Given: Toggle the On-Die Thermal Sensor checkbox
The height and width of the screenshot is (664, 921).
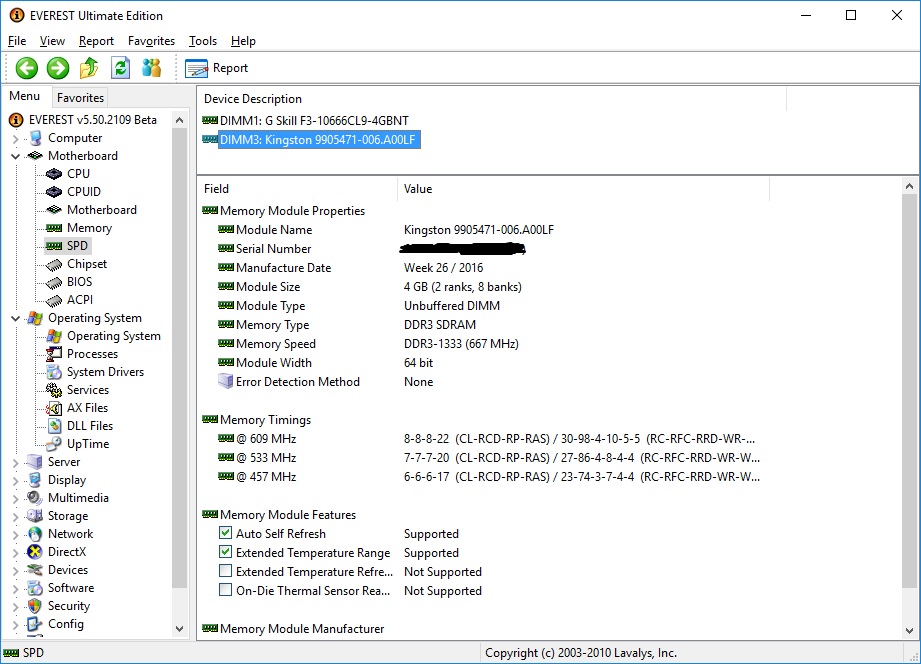Looking at the screenshot, I should [x=226, y=591].
